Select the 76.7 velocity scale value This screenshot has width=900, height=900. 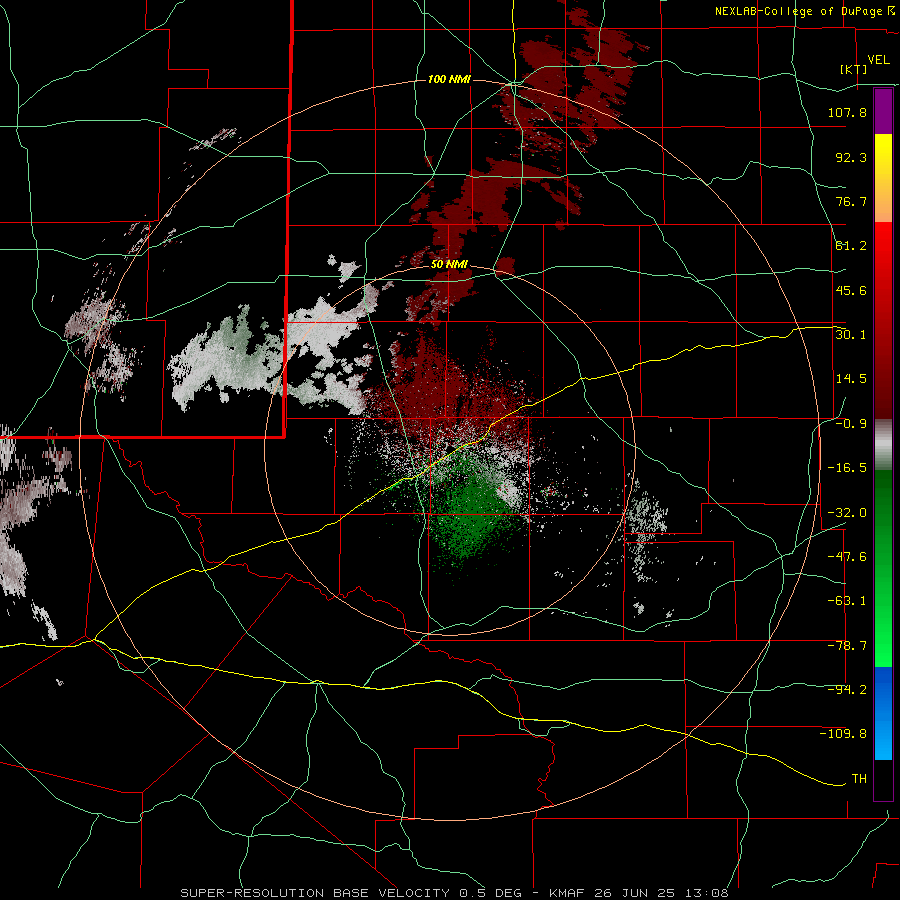point(851,201)
